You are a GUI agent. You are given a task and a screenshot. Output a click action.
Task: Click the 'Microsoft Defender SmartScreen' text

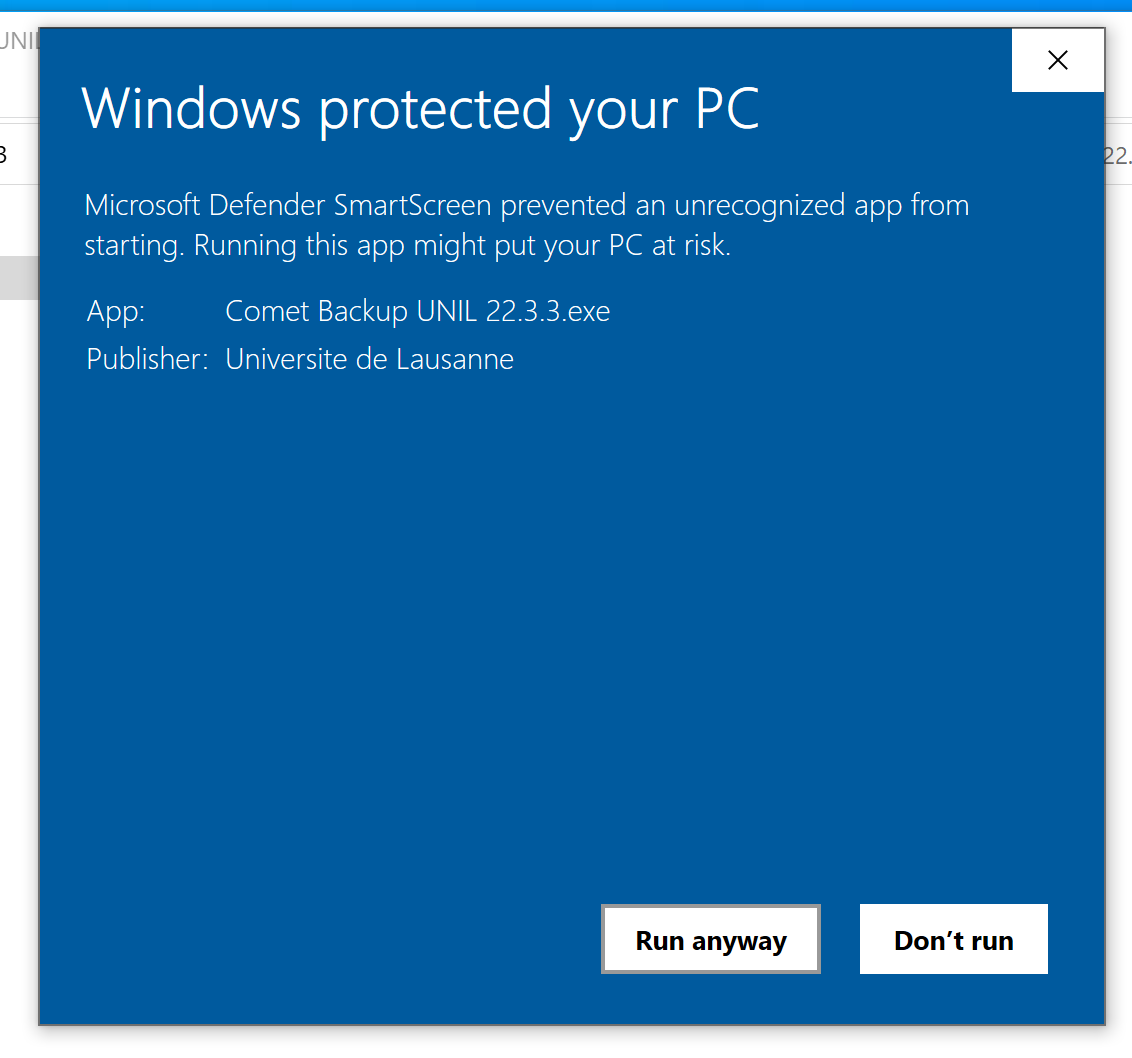(x=288, y=206)
